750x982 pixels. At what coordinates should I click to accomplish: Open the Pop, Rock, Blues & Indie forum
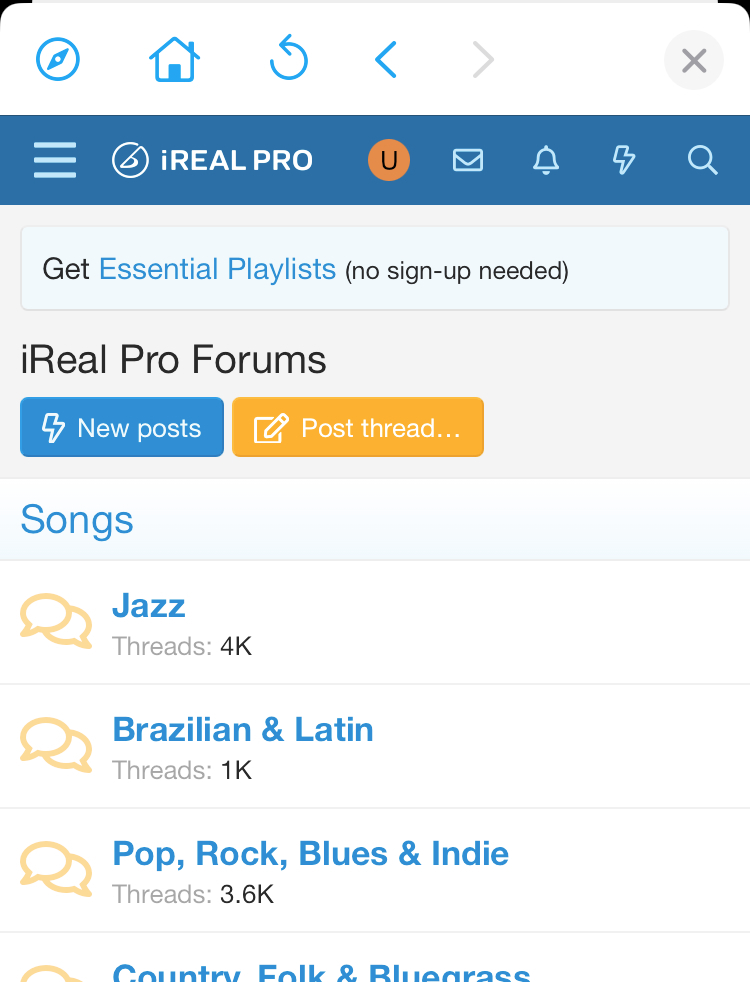[x=310, y=854]
